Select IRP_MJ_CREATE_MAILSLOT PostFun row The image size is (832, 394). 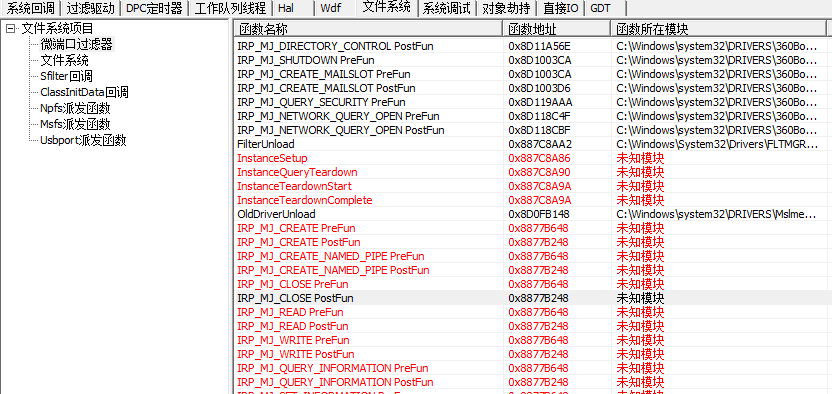(x=530, y=88)
